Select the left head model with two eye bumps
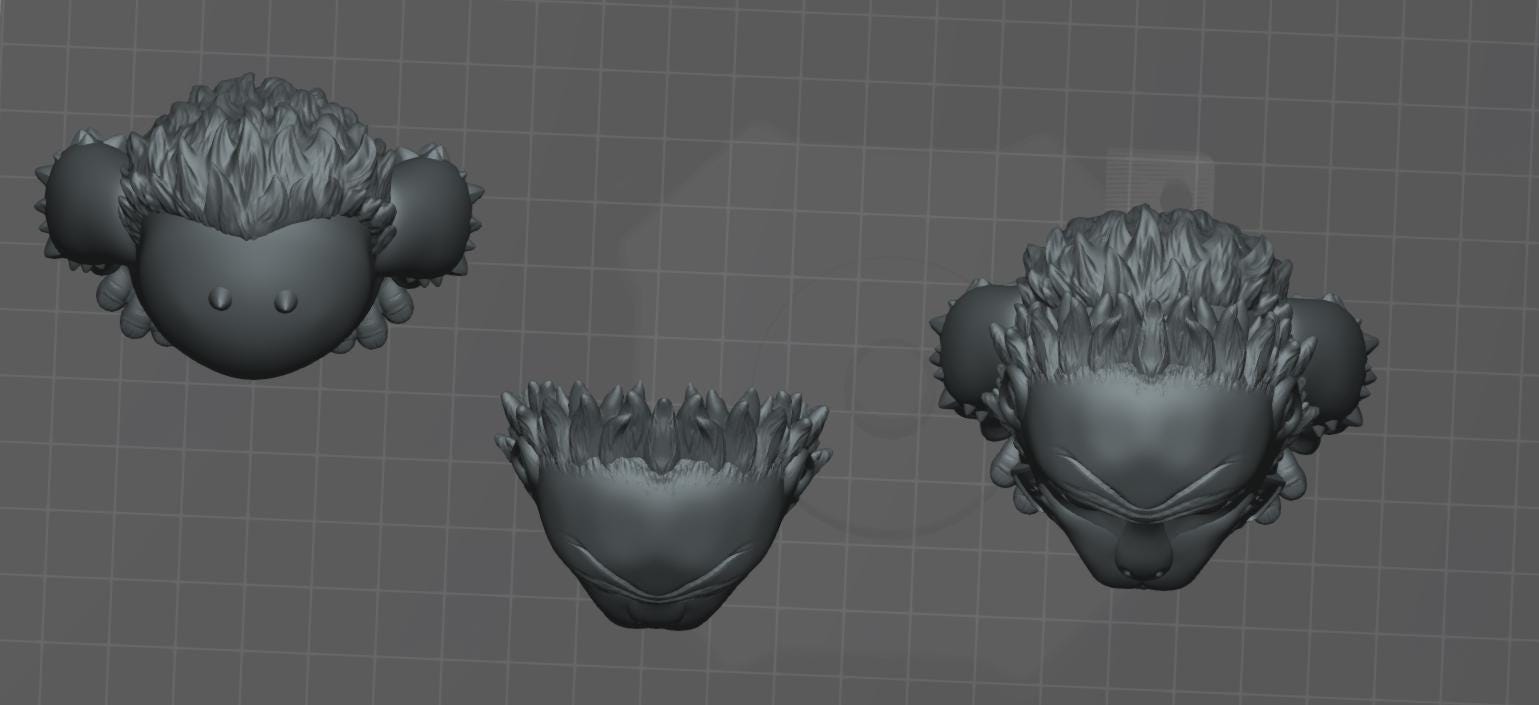Viewport: 1539px width, 705px height. (258, 228)
